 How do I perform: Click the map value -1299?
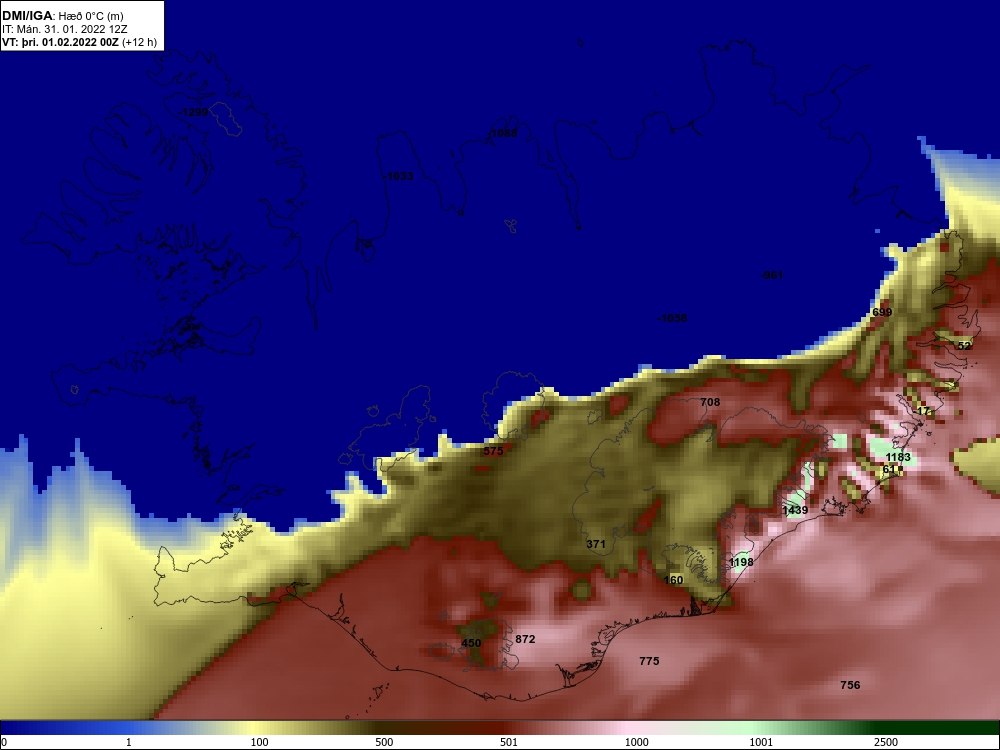[193, 112]
